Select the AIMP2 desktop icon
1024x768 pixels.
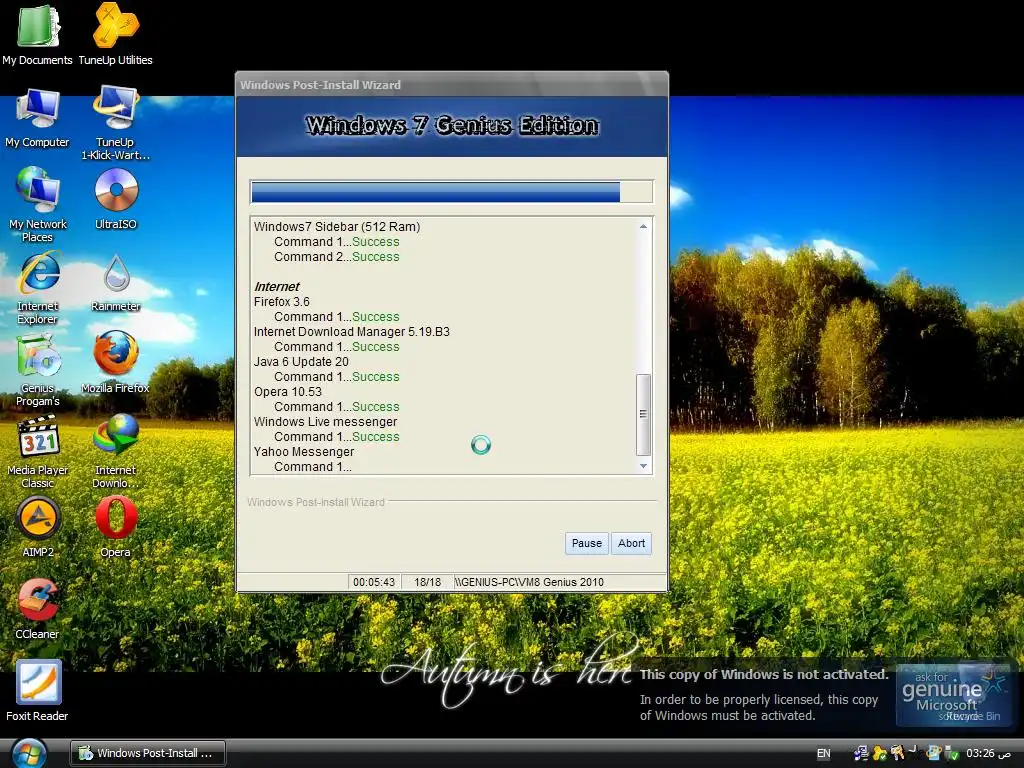(38, 527)
